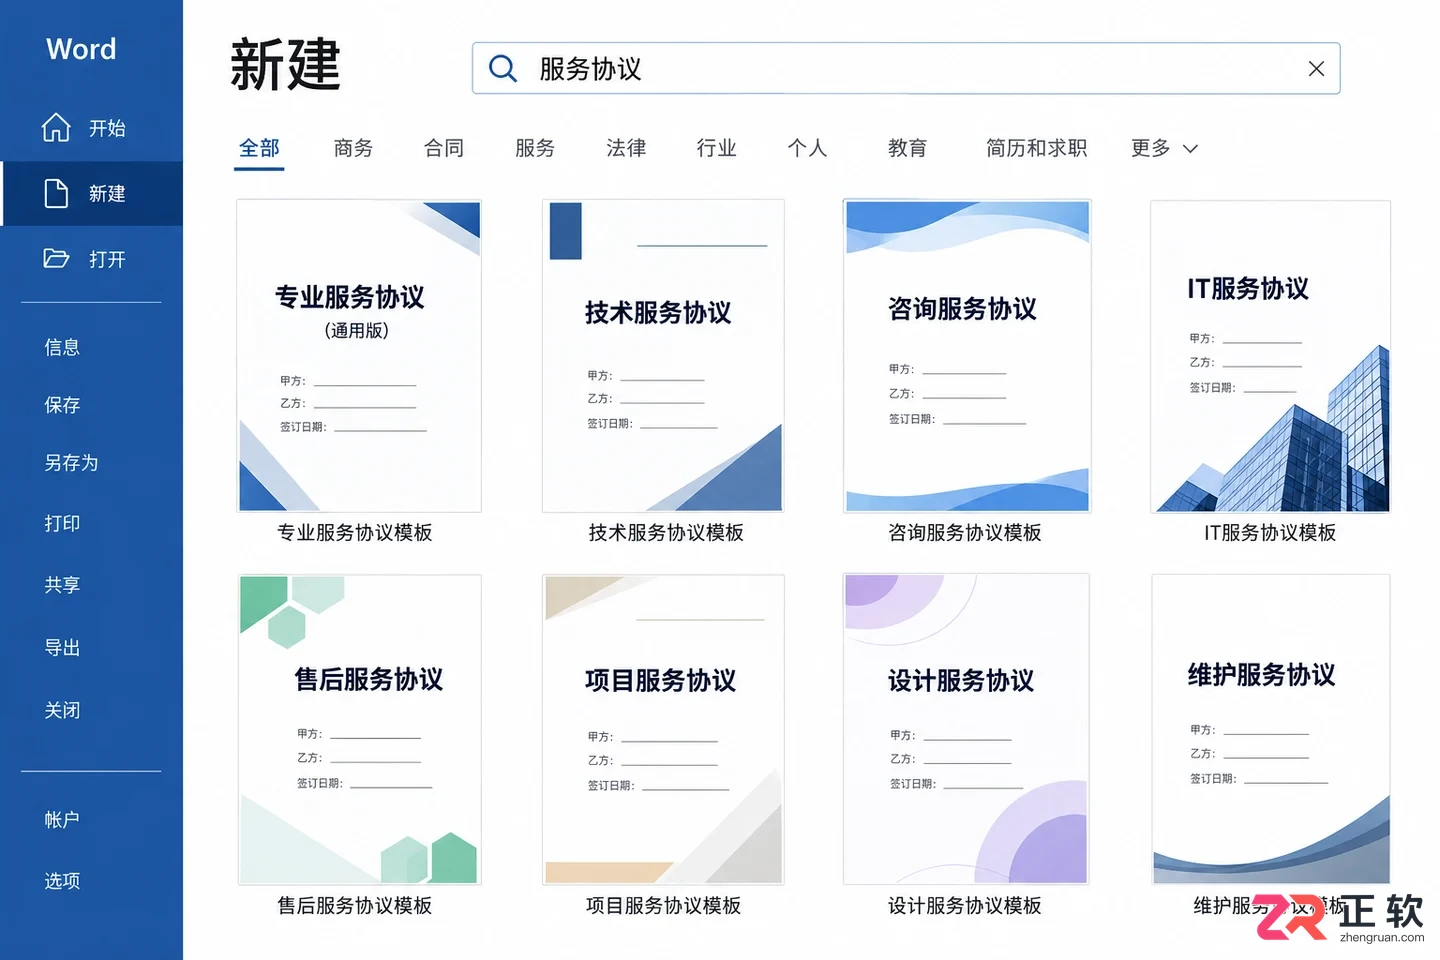Select the 全部 tab
The image size is (1440, 960).
259,148
